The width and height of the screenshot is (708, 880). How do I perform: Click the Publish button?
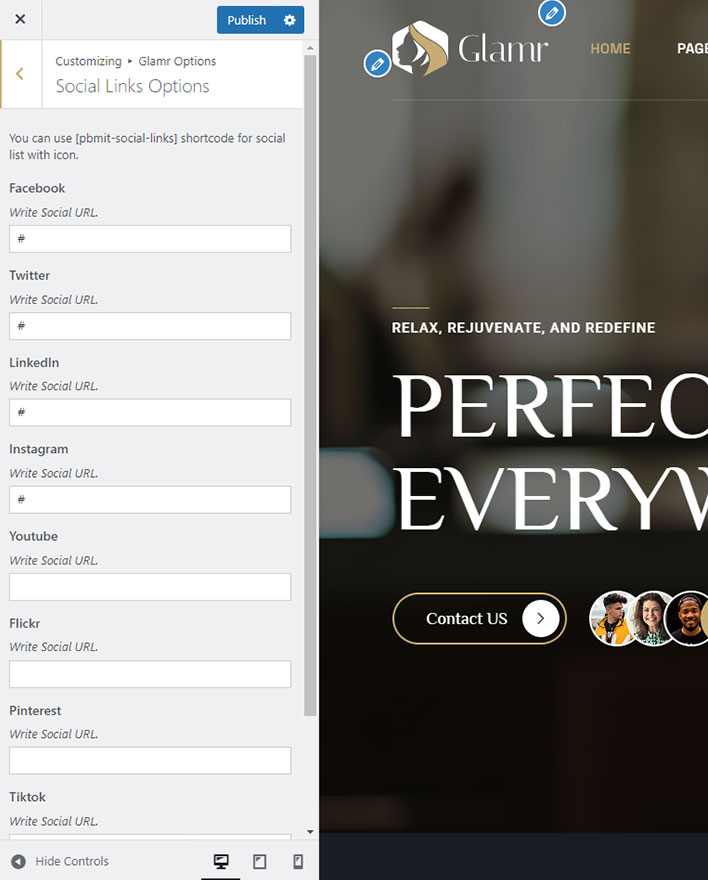(247, 20)
